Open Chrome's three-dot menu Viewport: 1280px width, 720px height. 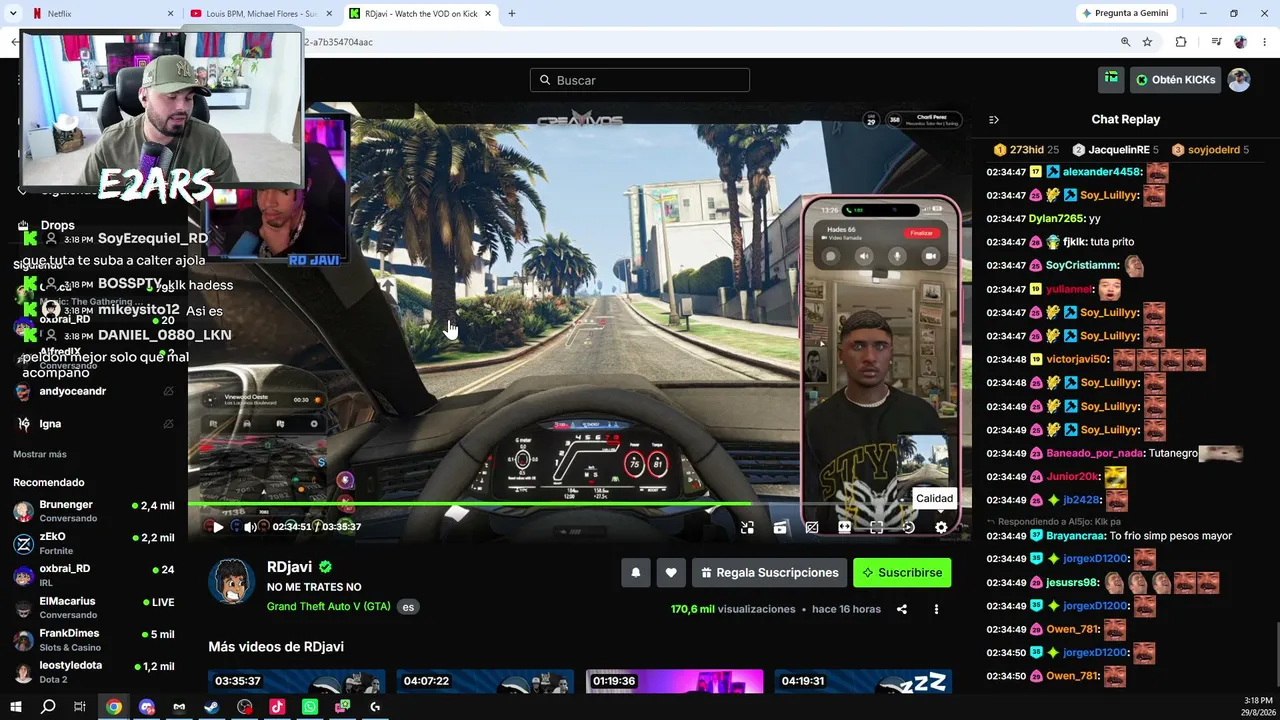pos(1265,42)
